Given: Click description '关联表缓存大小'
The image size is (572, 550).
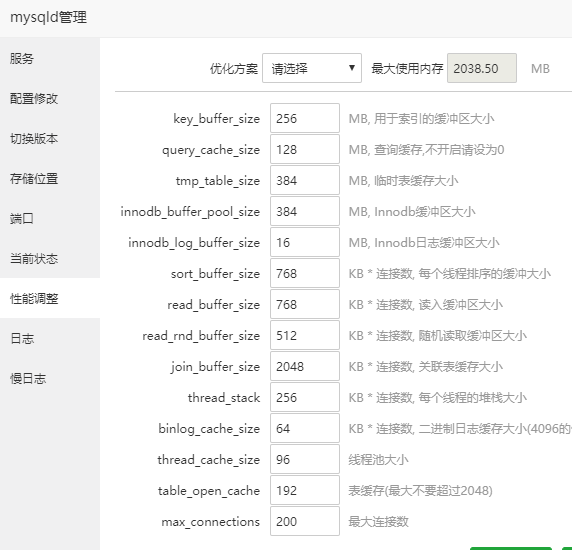Looking at the screenshot, I should pyautogui.click(x=460, y=367).
